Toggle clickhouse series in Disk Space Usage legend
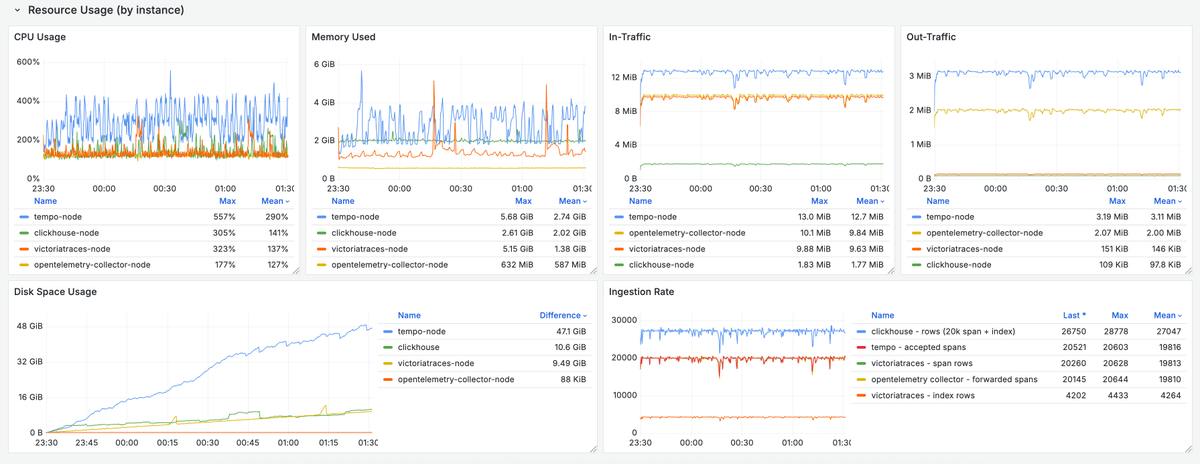Viewport: 1200px width, 464px height. coord(420,347)
